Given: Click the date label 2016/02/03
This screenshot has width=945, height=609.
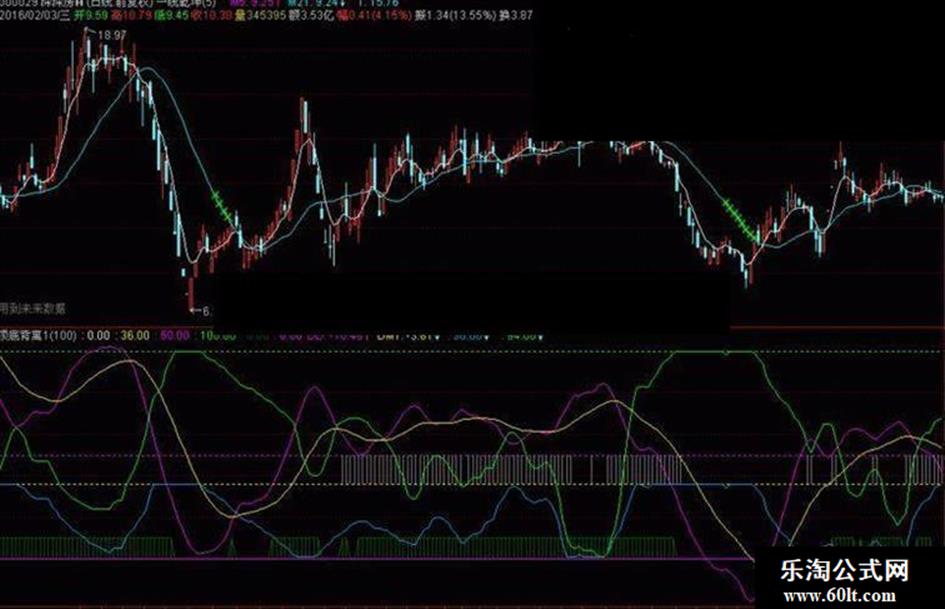Looking at the screenshot, I should tap(28, 15).
